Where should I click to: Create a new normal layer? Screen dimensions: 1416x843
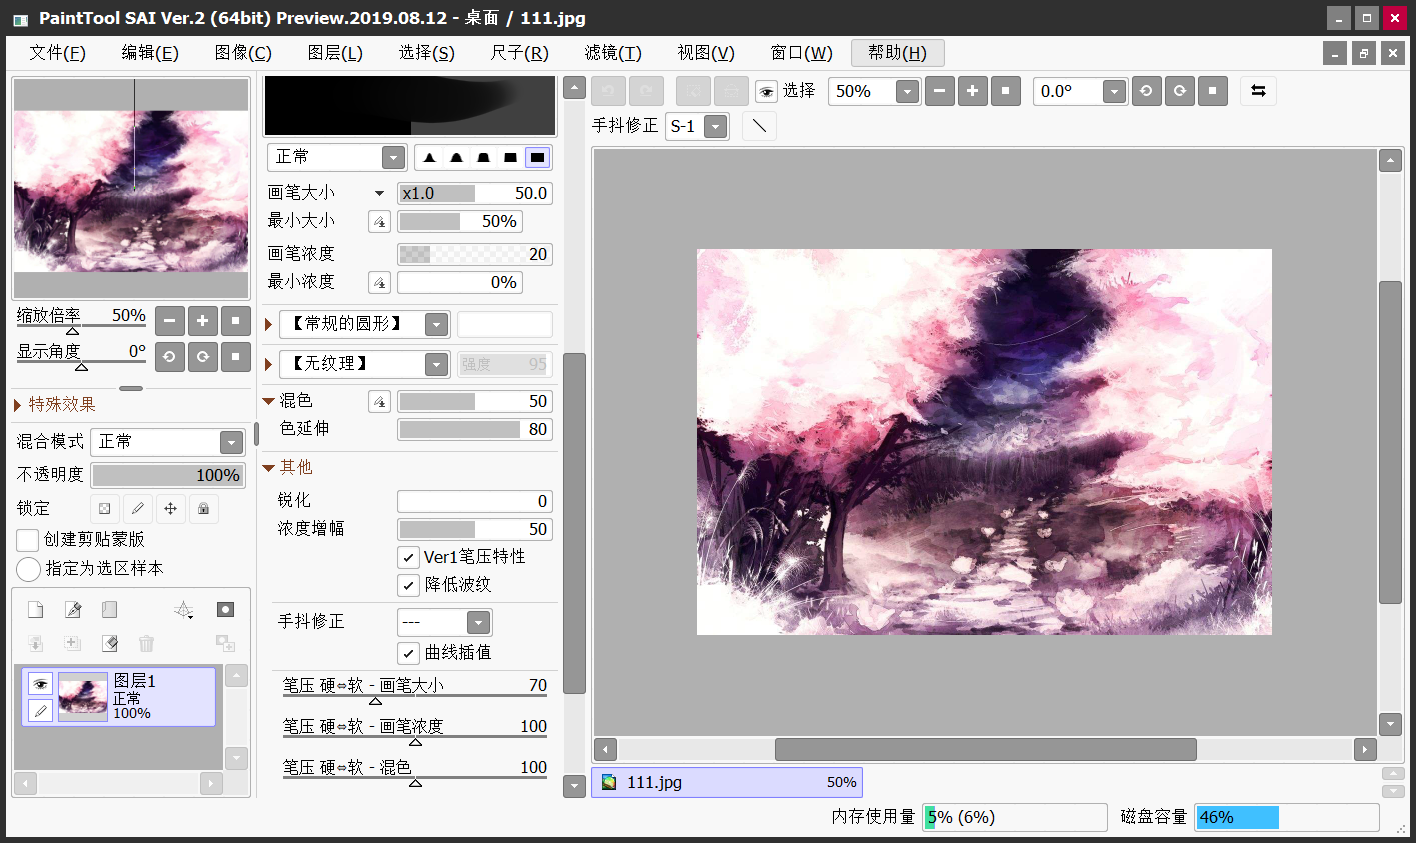tap(35, 610)
